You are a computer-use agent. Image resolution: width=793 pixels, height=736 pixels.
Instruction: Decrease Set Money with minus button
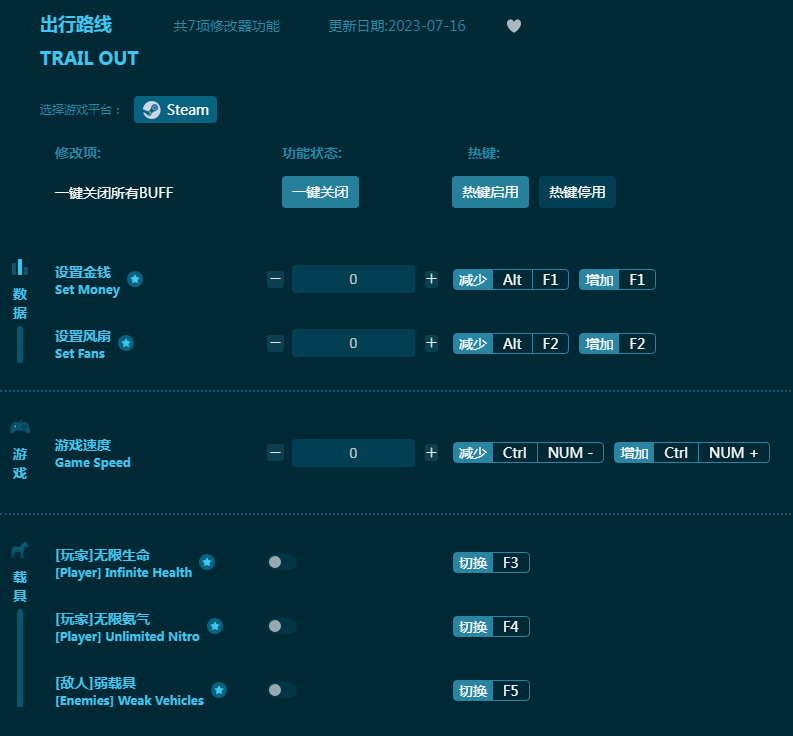click(x=276, y=279)
